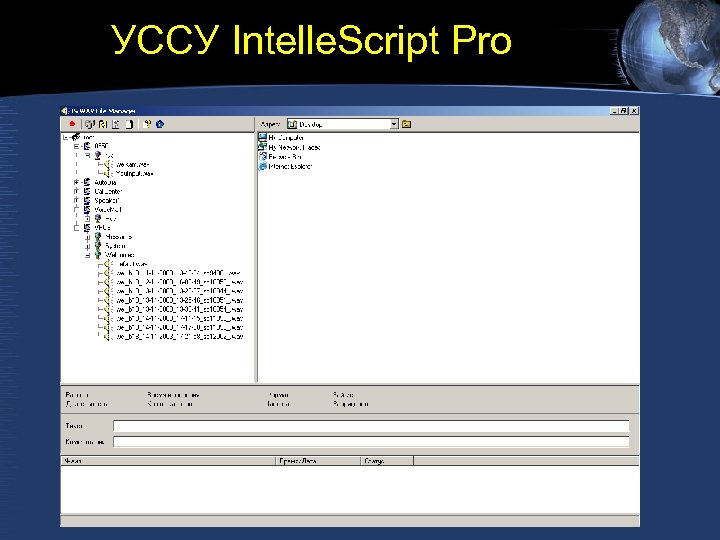This screenshot has width=720, height=540.
Task: Select the CallCenter tree item
Action: [108, 191]
